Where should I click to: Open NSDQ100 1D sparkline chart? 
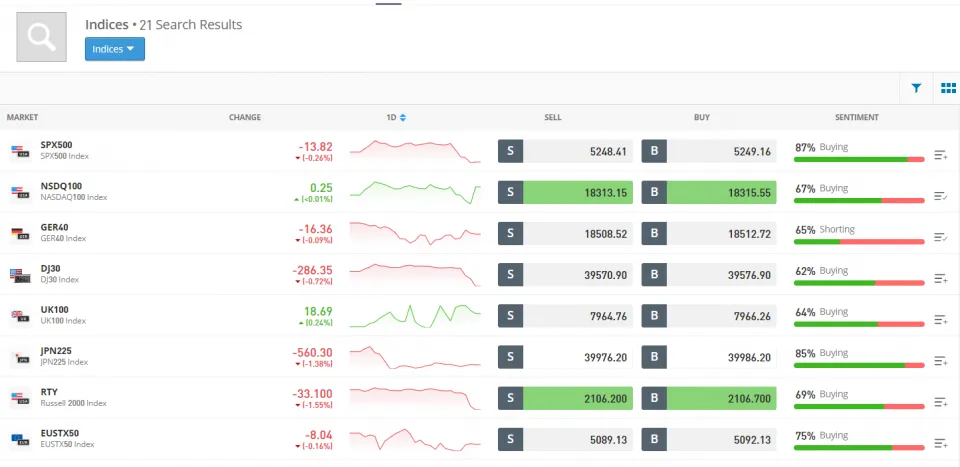(x=415, y=192)
